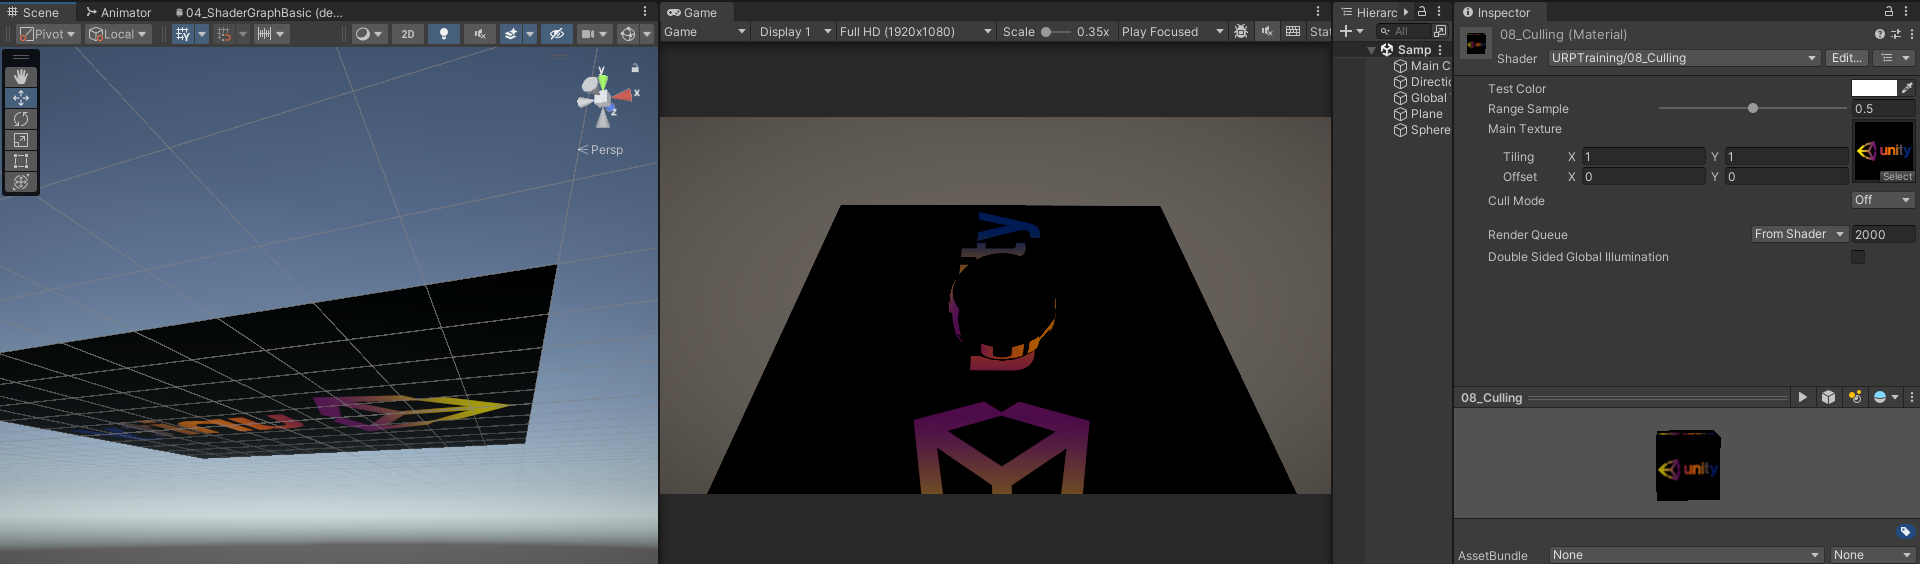Open Full HD resolution dropdown
This screenshot has height=564, width=1920.
click(x=915, y=32)
